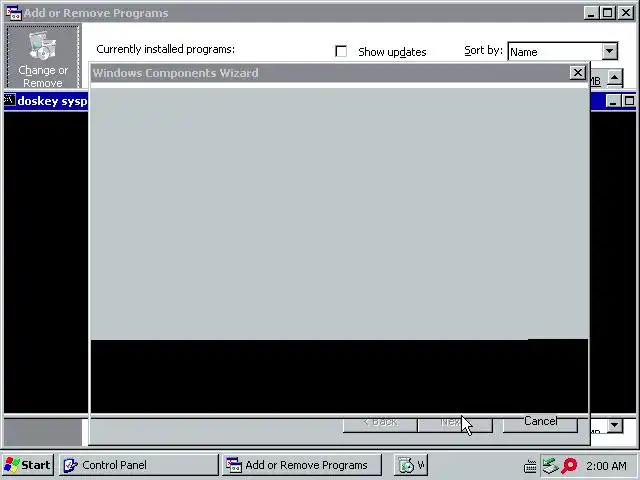The image size is (640, 480).
Task: Minimize the Add or Remove Programs window
Action: pyautogui.click(x=590, y=13)
